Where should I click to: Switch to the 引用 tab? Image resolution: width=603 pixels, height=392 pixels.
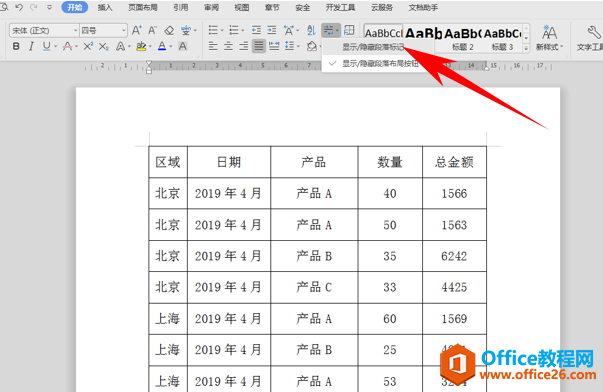[180, 7]
